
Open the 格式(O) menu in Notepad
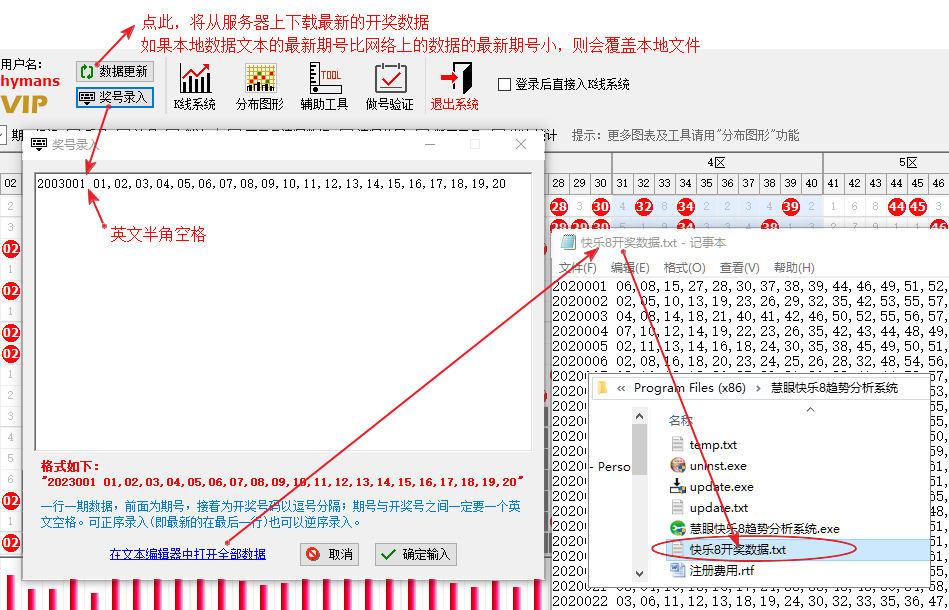684,268
